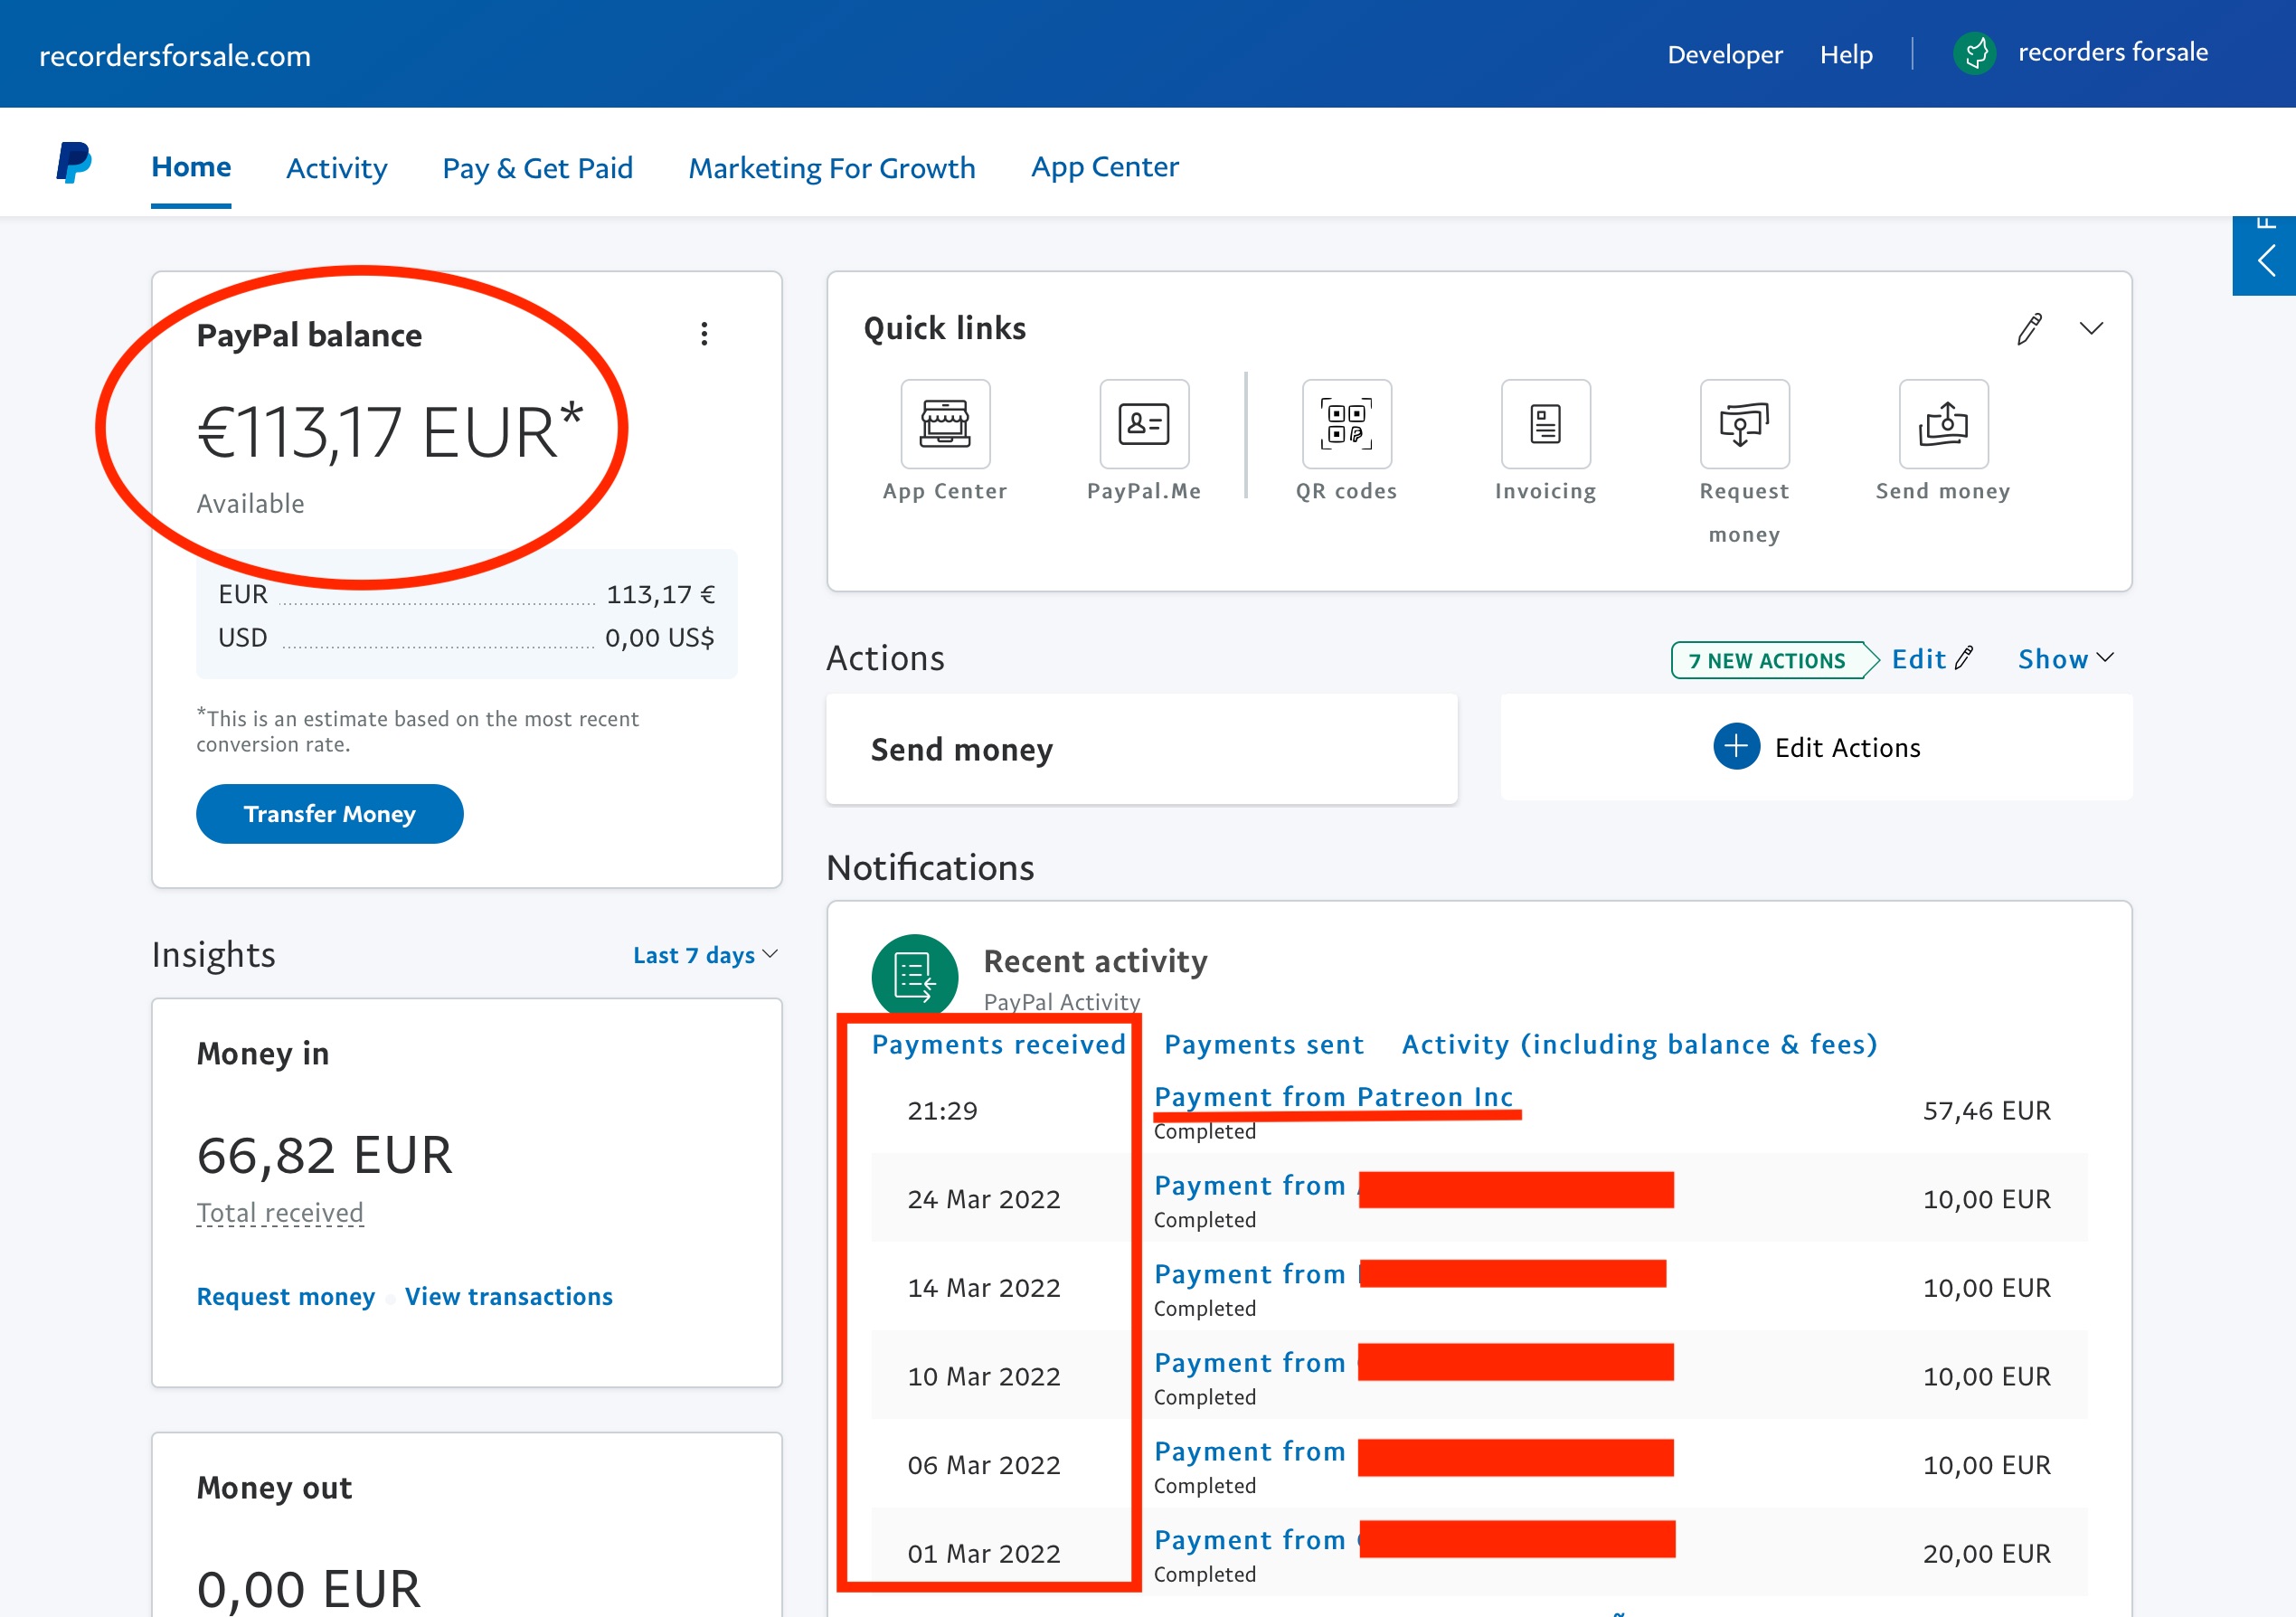The image size is (2296, 1617).
Task: Click the pencil icon in Quick links
Action: 2028,329
